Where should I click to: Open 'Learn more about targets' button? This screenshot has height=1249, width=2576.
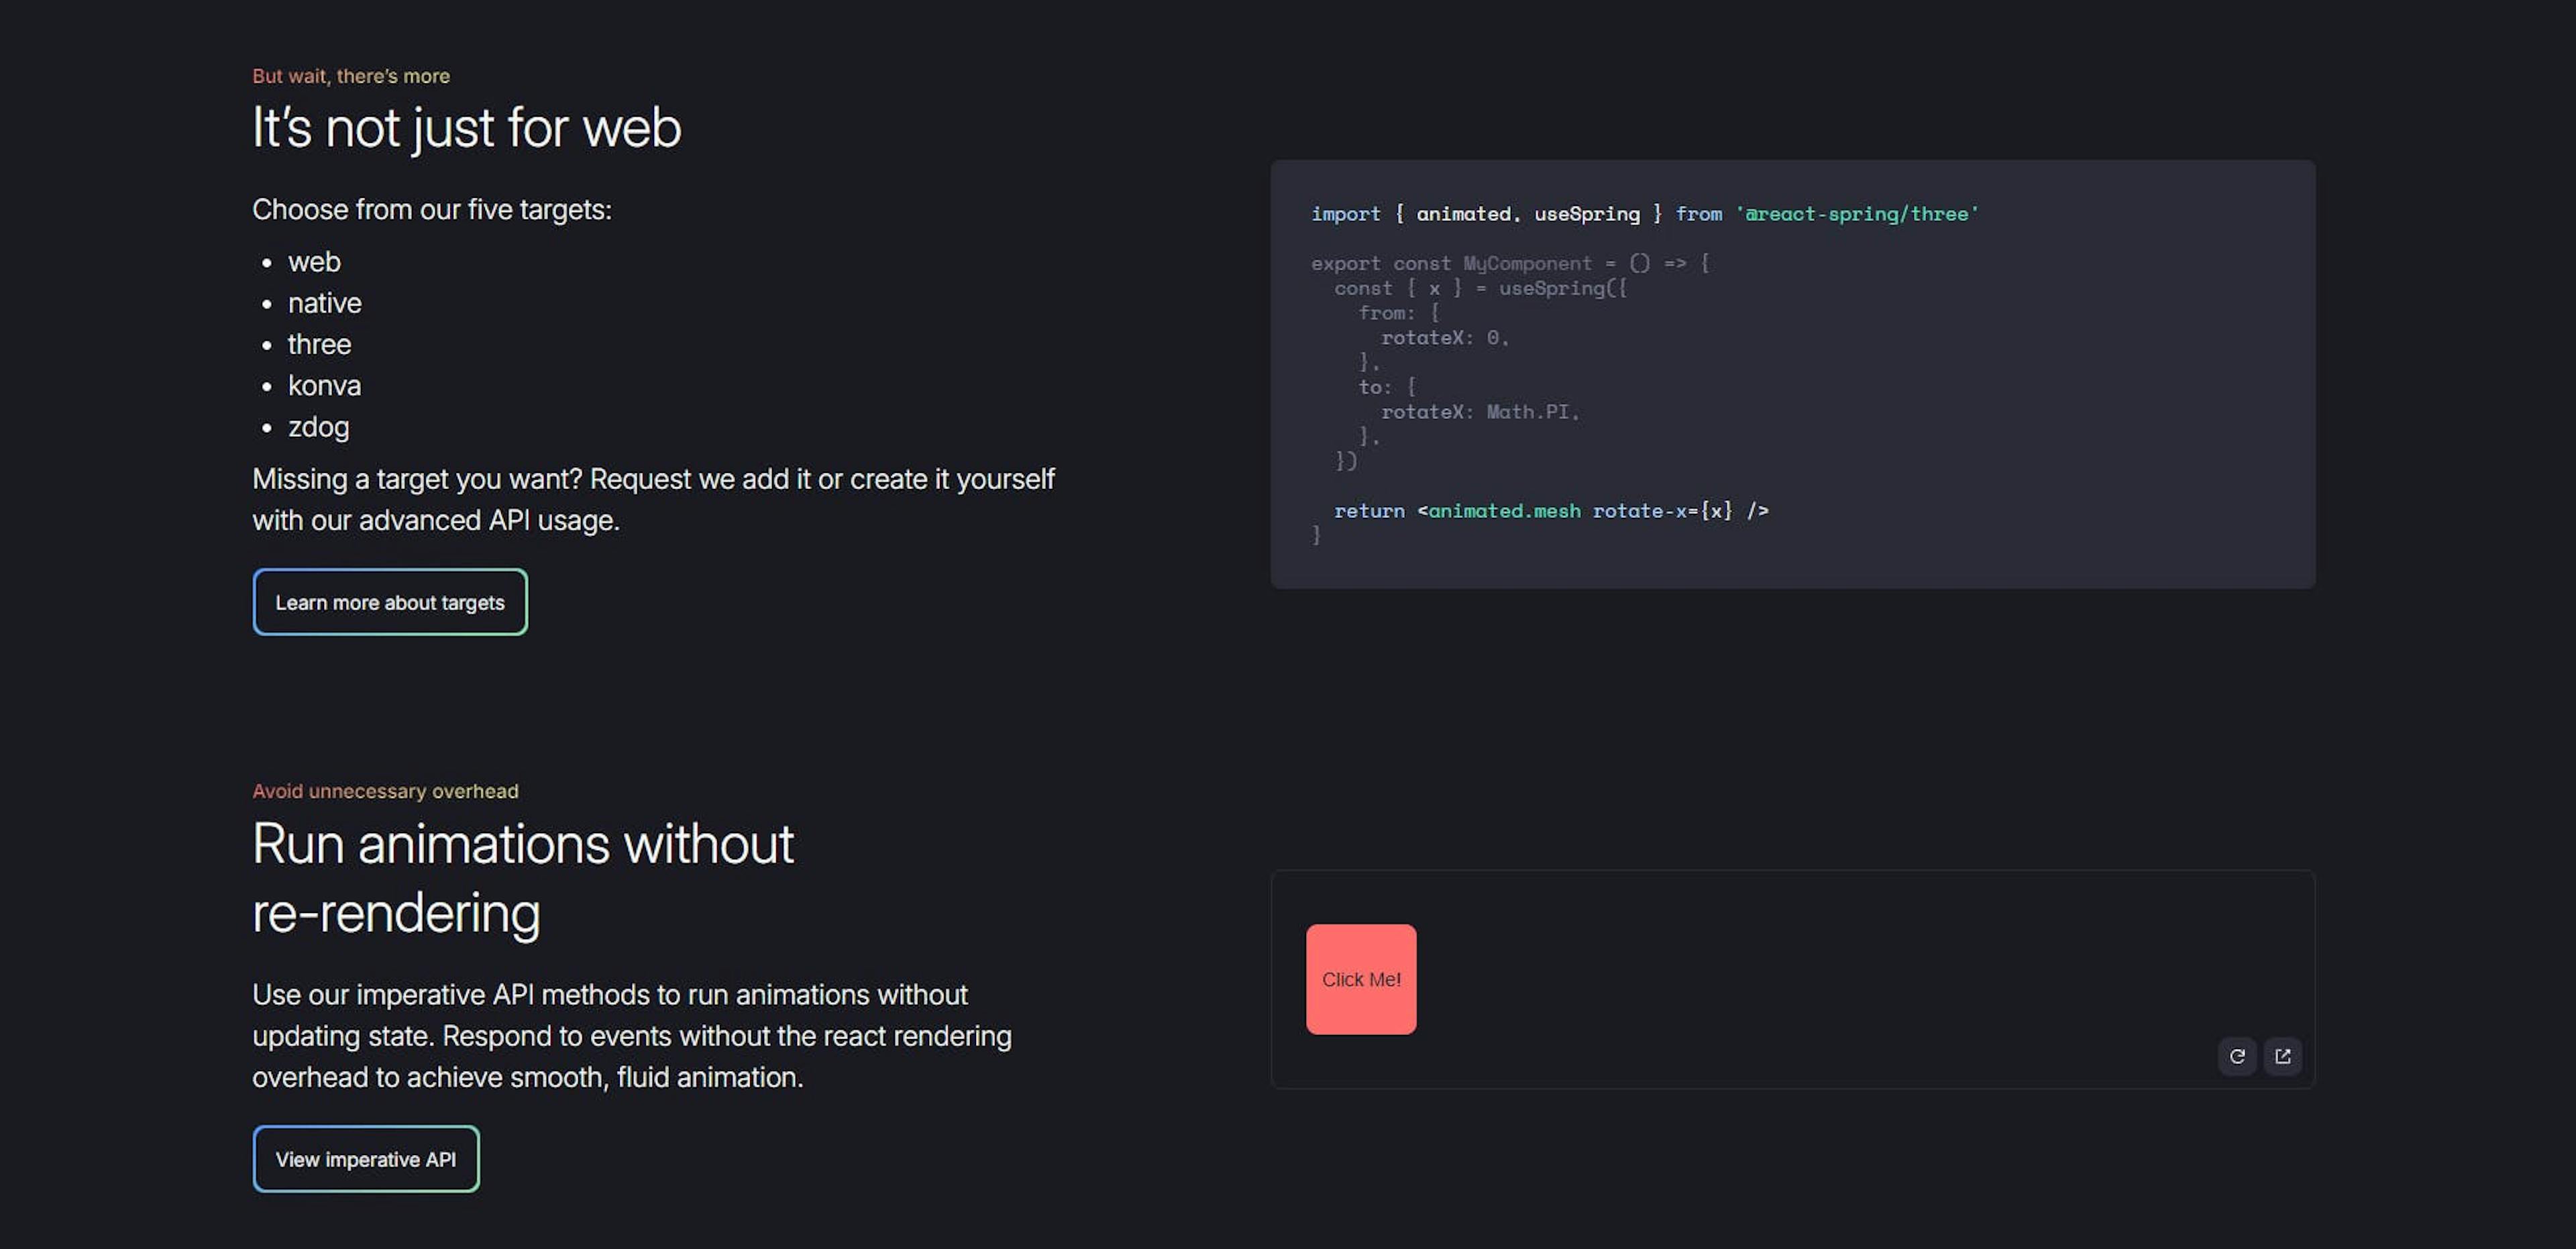pyautogui.click(x=390, y=602)
